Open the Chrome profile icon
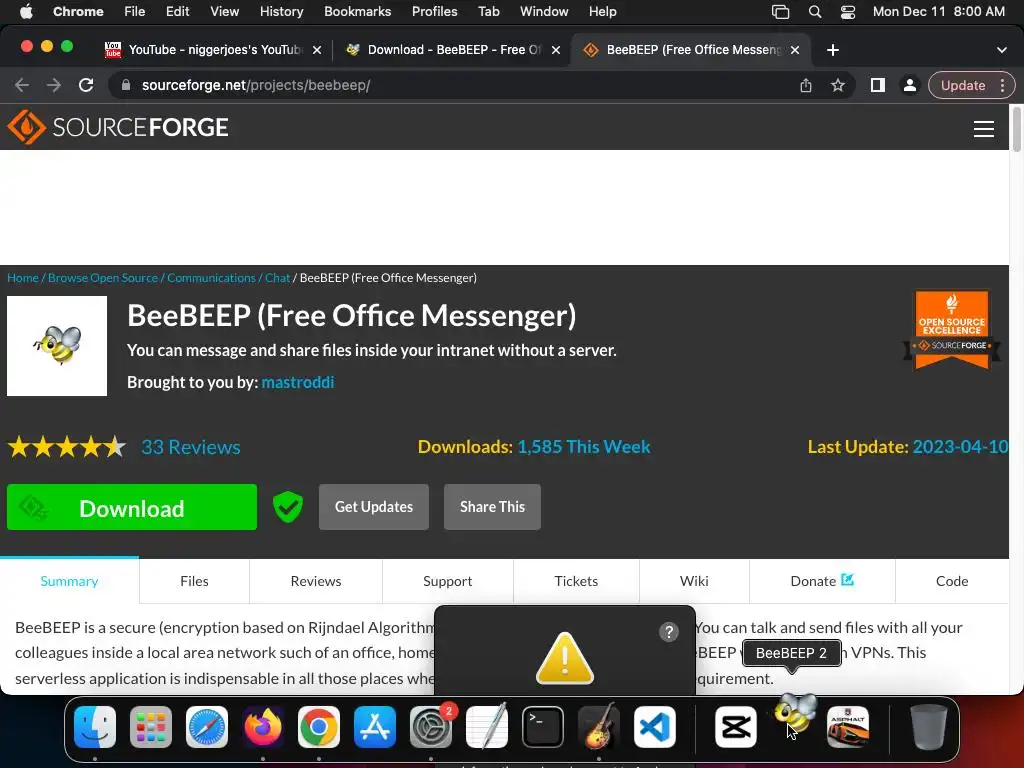 (909, 85)
